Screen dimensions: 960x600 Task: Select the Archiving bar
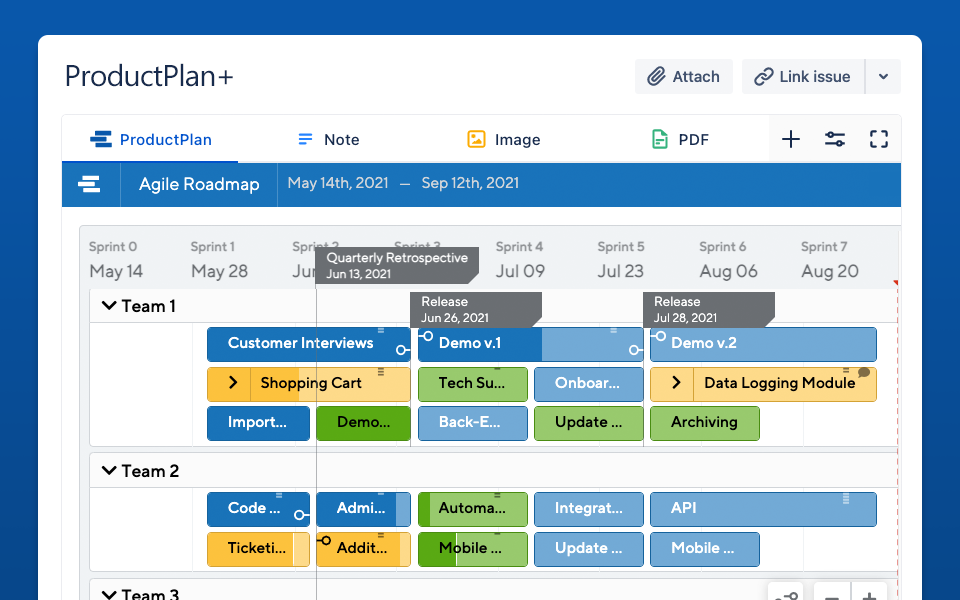click(705, 424)
